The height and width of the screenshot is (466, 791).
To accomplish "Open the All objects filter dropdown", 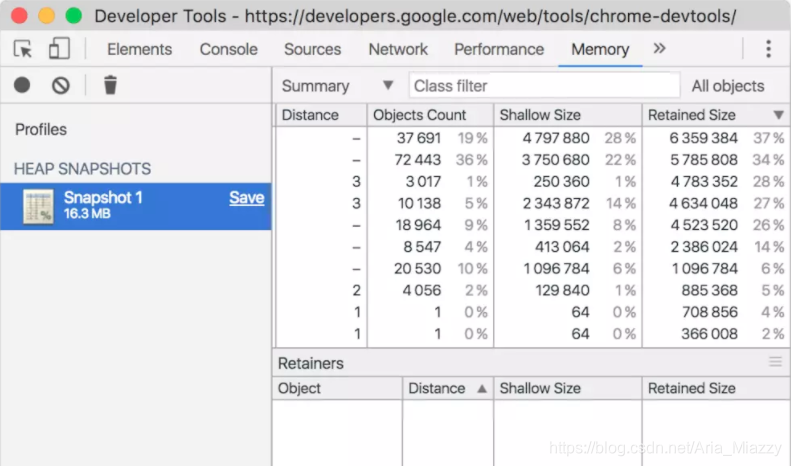I will [728, 86].
